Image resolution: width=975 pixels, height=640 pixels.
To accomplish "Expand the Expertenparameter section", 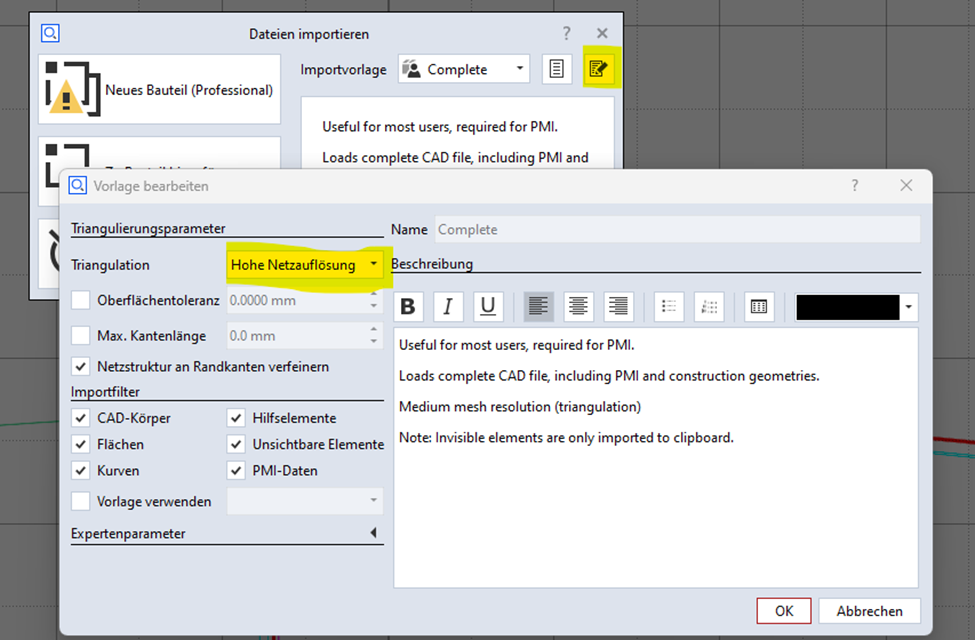I will tap(373, 534).
